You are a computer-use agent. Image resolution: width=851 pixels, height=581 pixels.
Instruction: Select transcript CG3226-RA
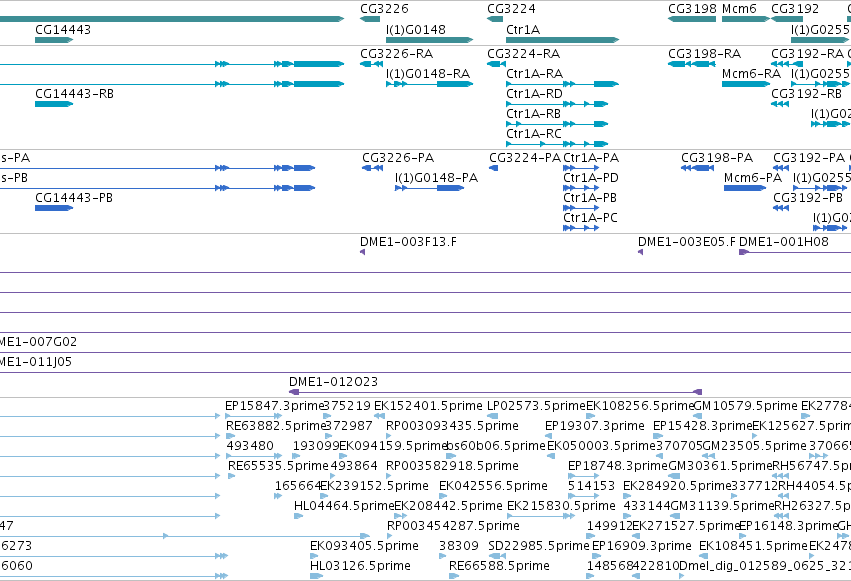pyautogui.click(x=371, y=64)
